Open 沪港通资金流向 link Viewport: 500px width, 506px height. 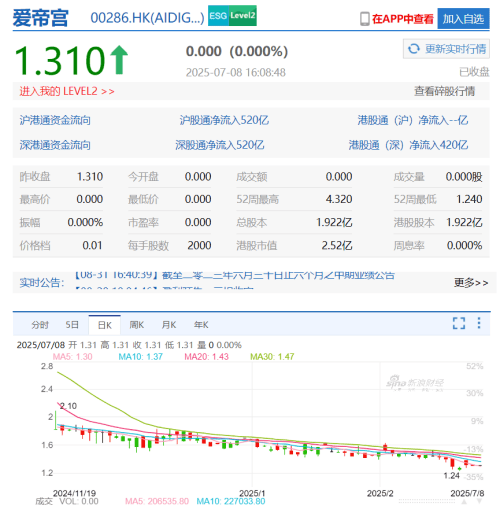55,120
